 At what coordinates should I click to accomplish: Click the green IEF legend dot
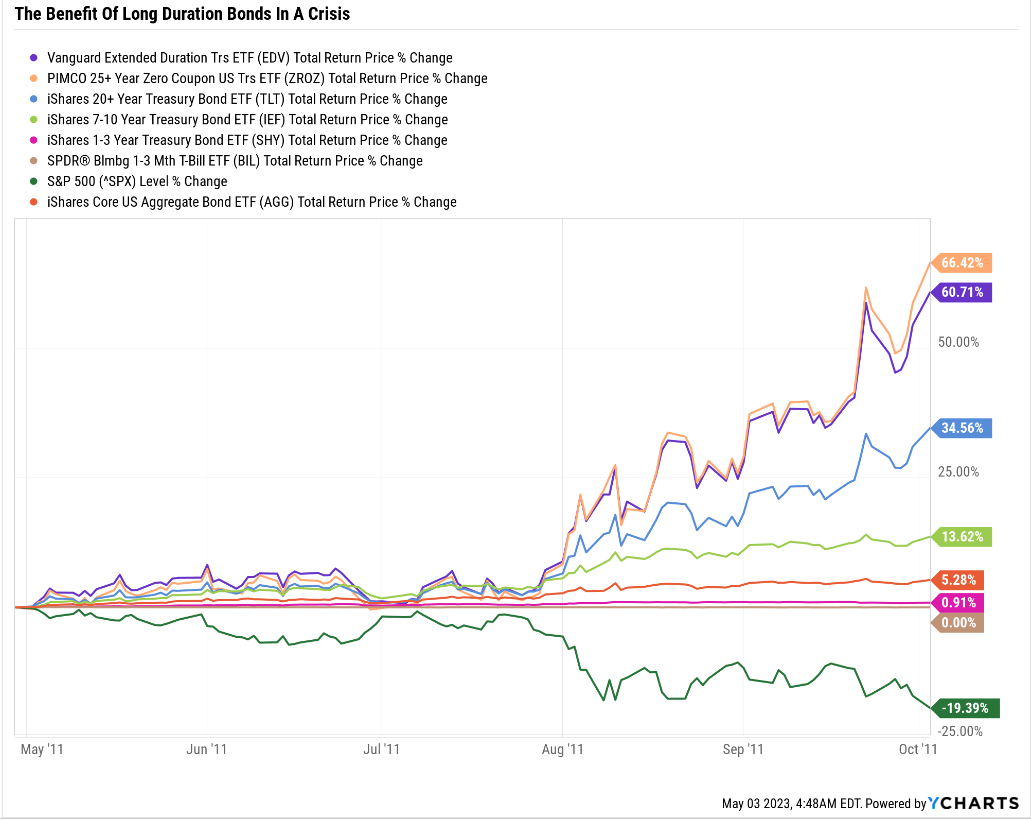(x=34, y=120)
